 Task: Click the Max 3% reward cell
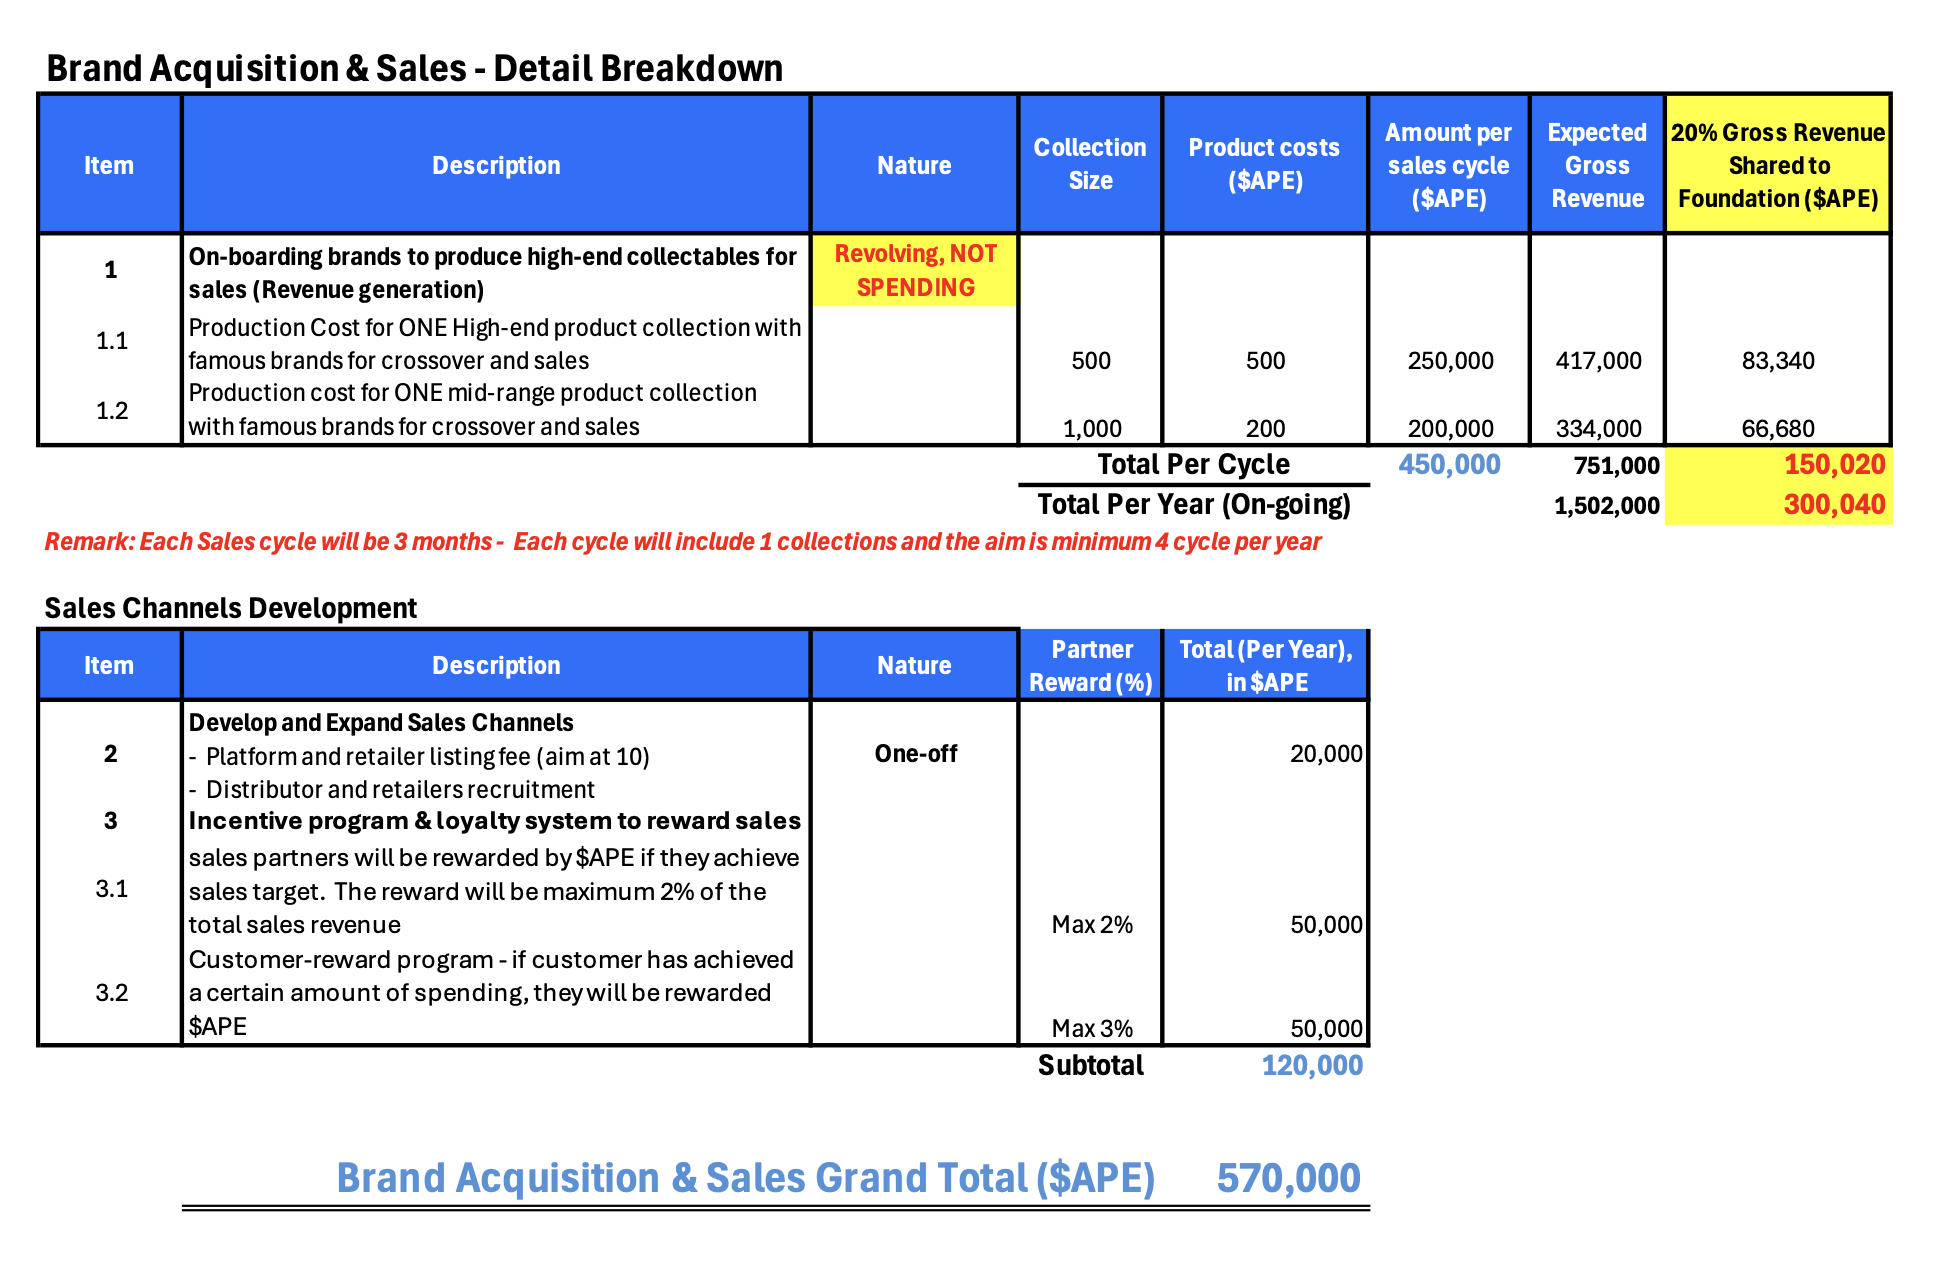tap(1092, 1028)
